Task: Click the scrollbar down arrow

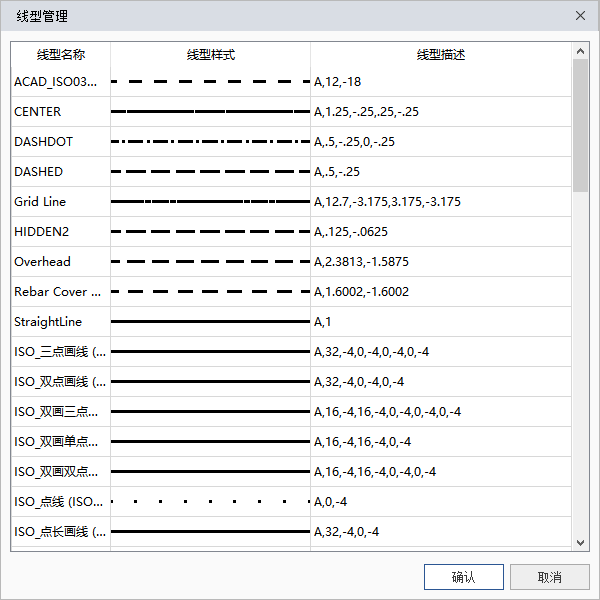Action: click(x=580, y=543)
